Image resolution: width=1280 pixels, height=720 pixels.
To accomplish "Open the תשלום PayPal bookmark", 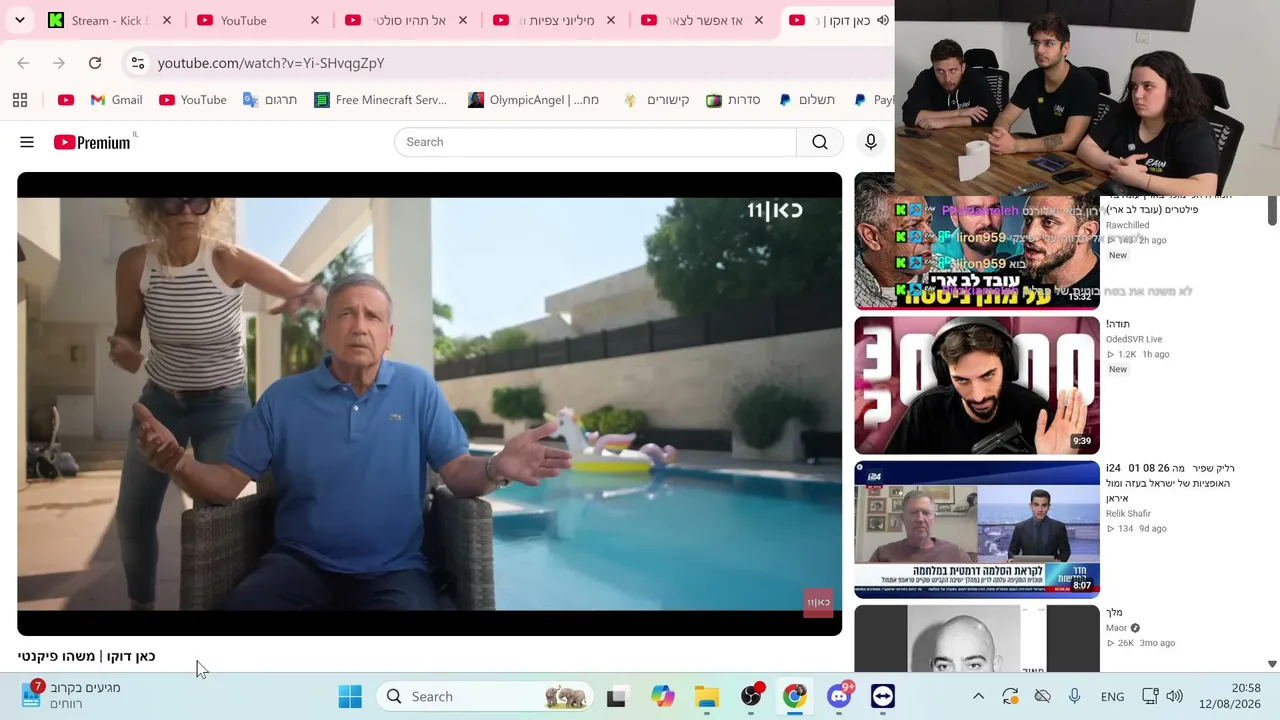I will tap(807, 100).
